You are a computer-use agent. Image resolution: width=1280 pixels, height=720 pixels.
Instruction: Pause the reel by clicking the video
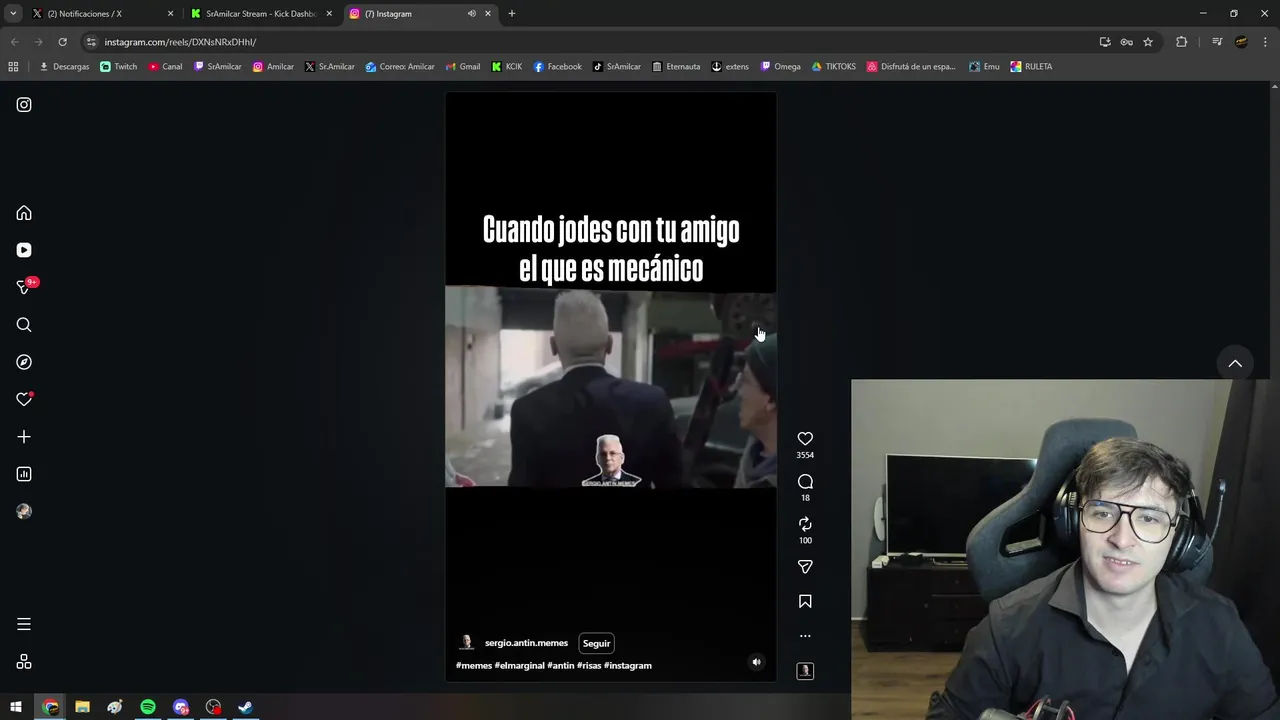(x=611, y=387)
